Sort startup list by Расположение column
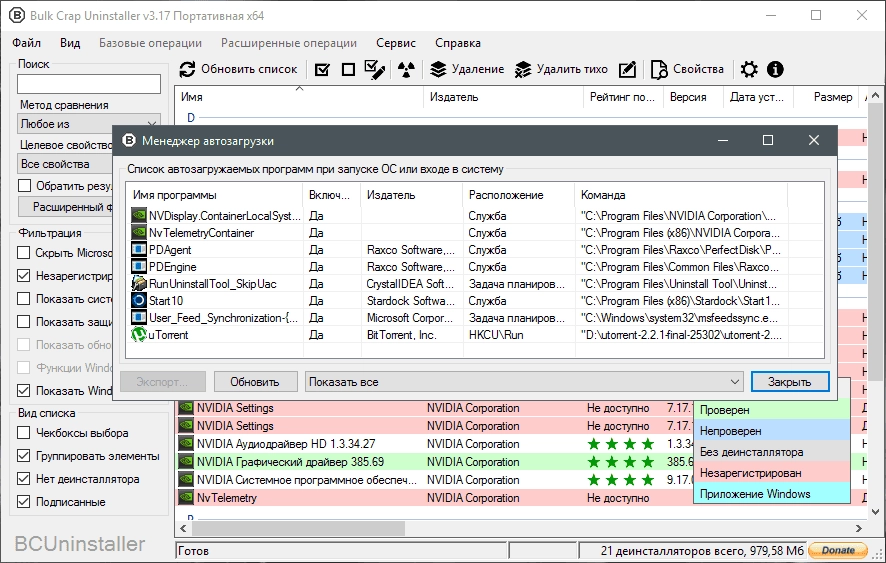886x563 pixels. tap(519, 195)
